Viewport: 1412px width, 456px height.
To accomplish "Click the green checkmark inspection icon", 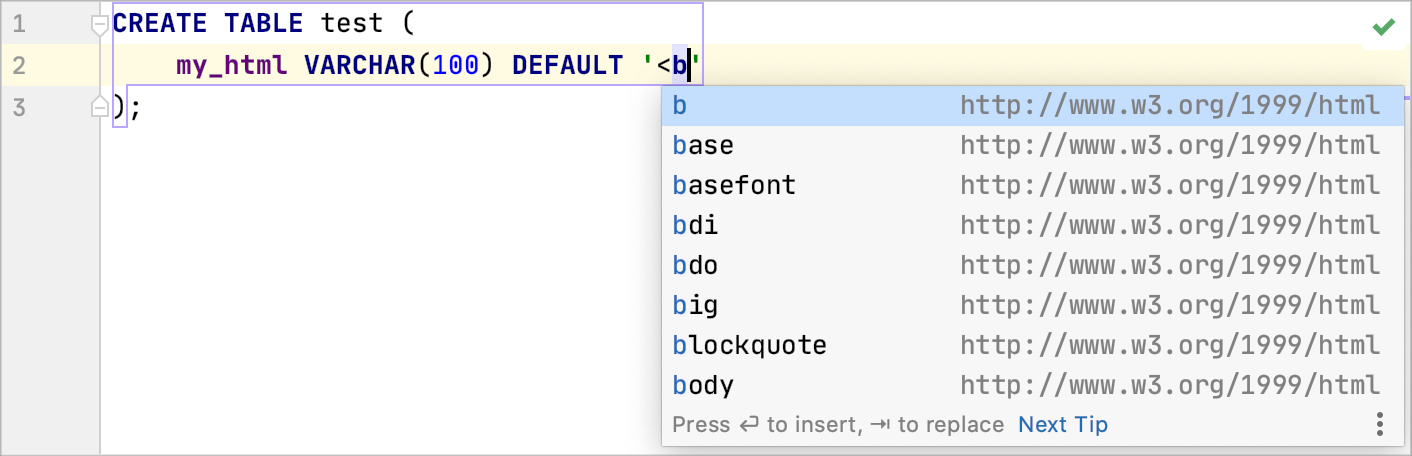I will (x=1384, y=27).
